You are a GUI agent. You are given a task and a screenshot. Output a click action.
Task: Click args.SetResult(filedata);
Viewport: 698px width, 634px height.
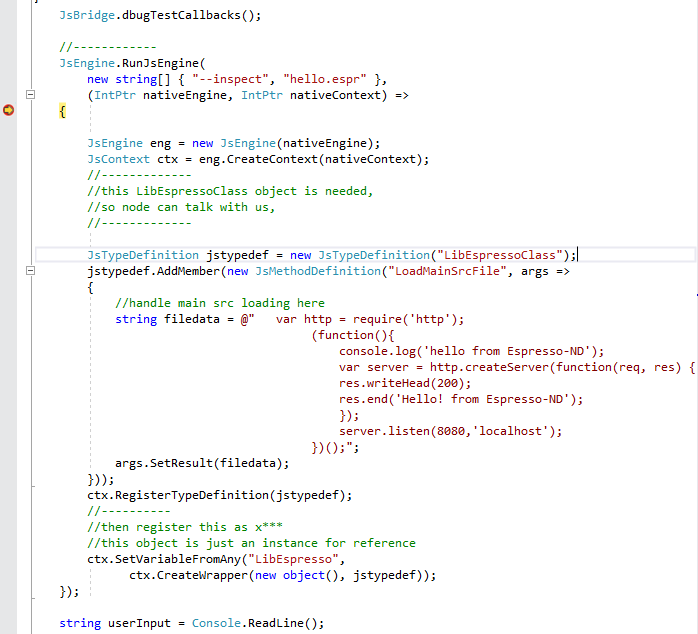(x=202, y=463)
